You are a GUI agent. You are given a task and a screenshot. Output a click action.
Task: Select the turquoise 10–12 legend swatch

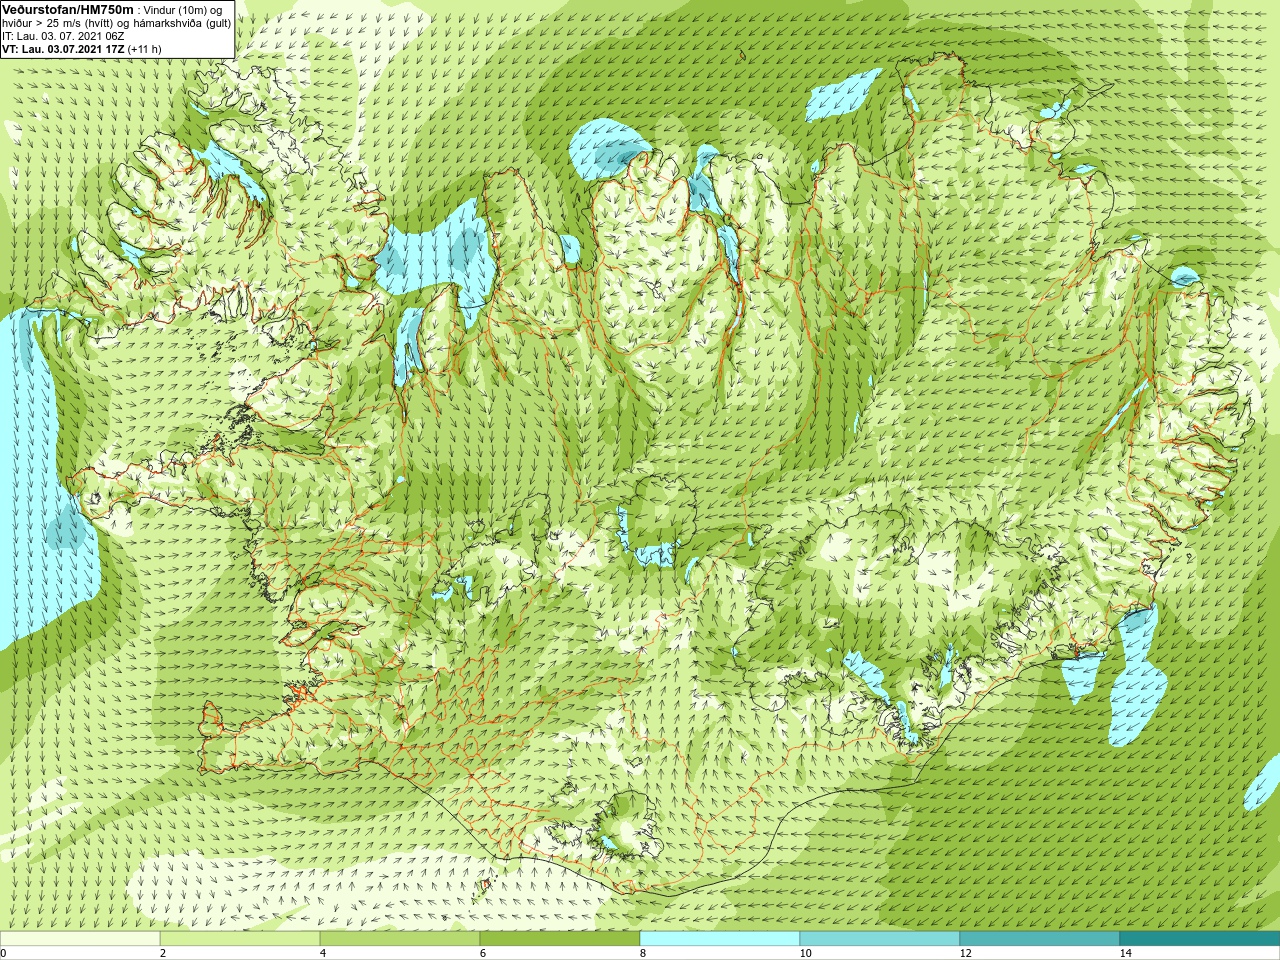[880, 939]
